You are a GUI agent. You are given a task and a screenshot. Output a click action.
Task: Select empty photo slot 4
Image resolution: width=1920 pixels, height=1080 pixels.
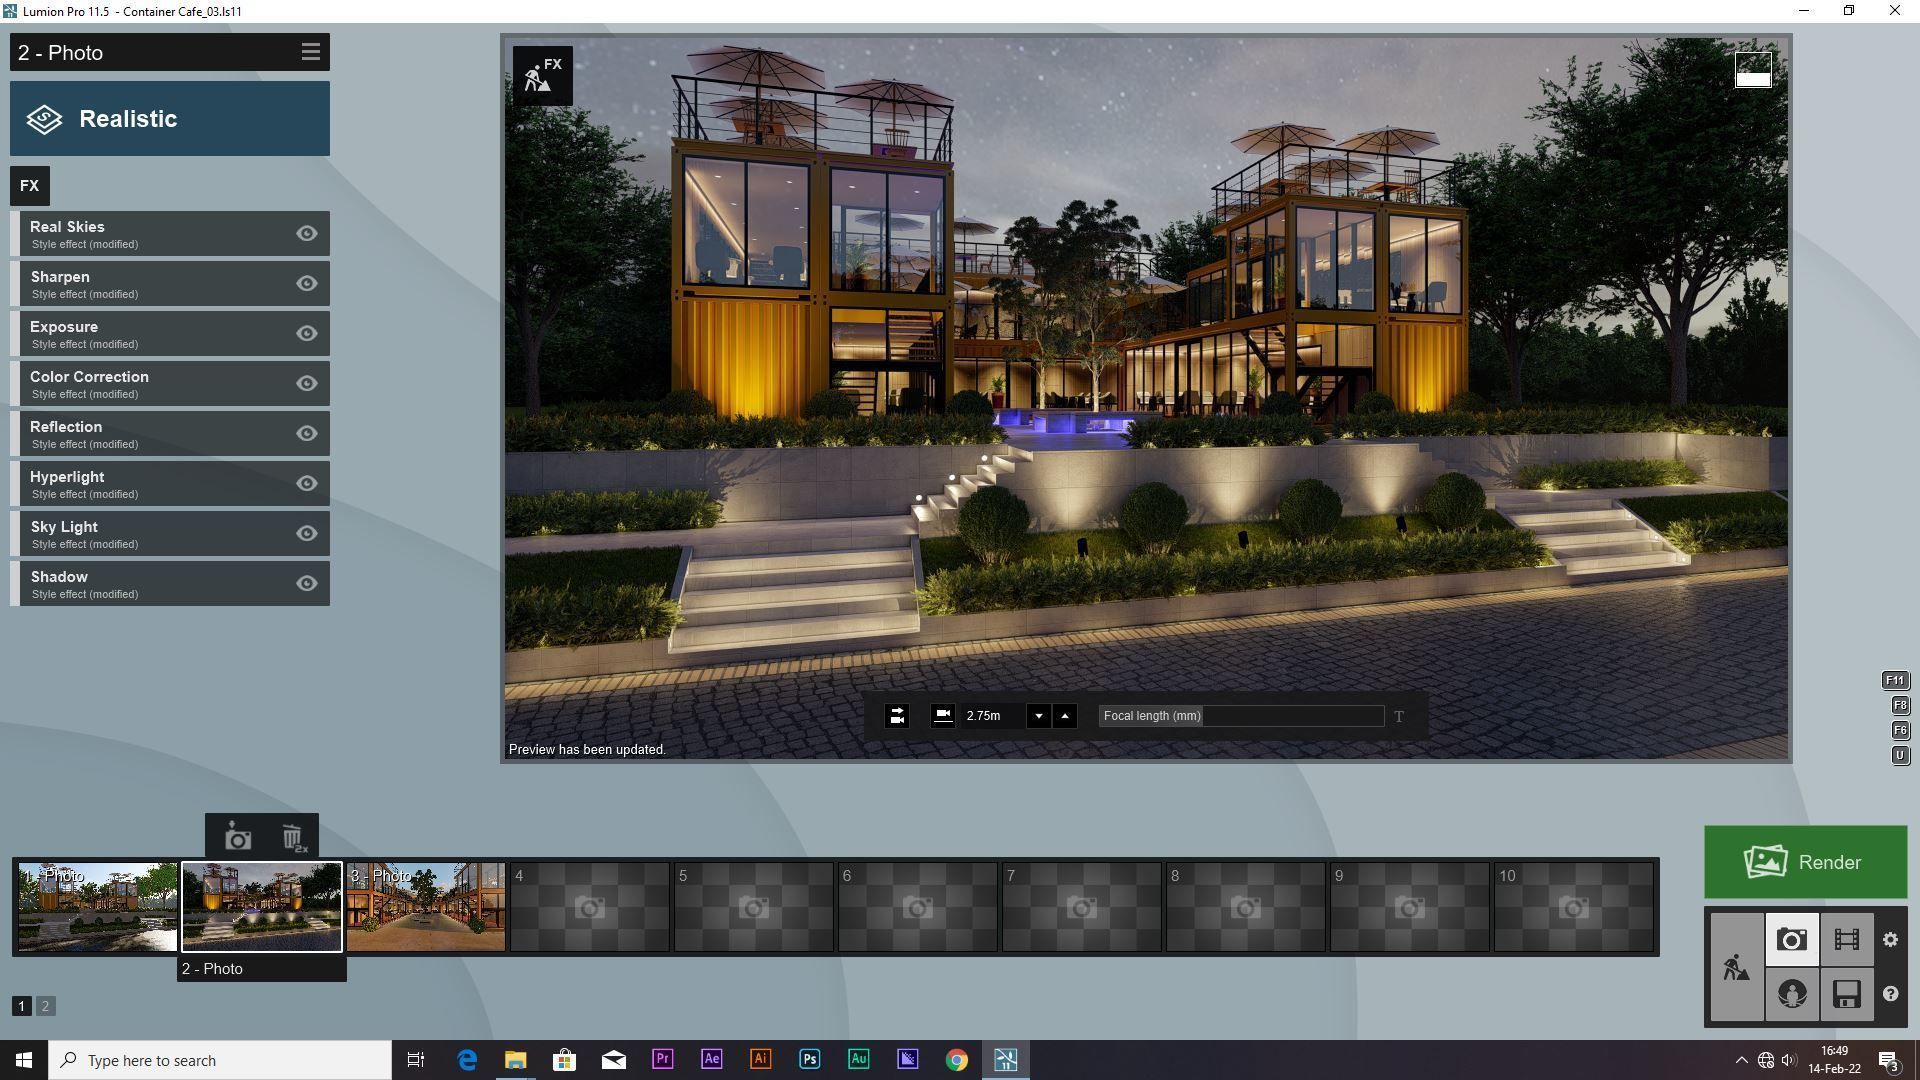coord(589,907)
